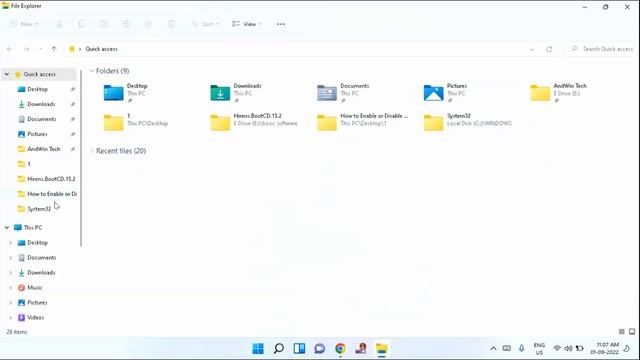The height and width of the screenshot is (360, 640).
Task: Select Music under This PC
Action: coord(35,287)
